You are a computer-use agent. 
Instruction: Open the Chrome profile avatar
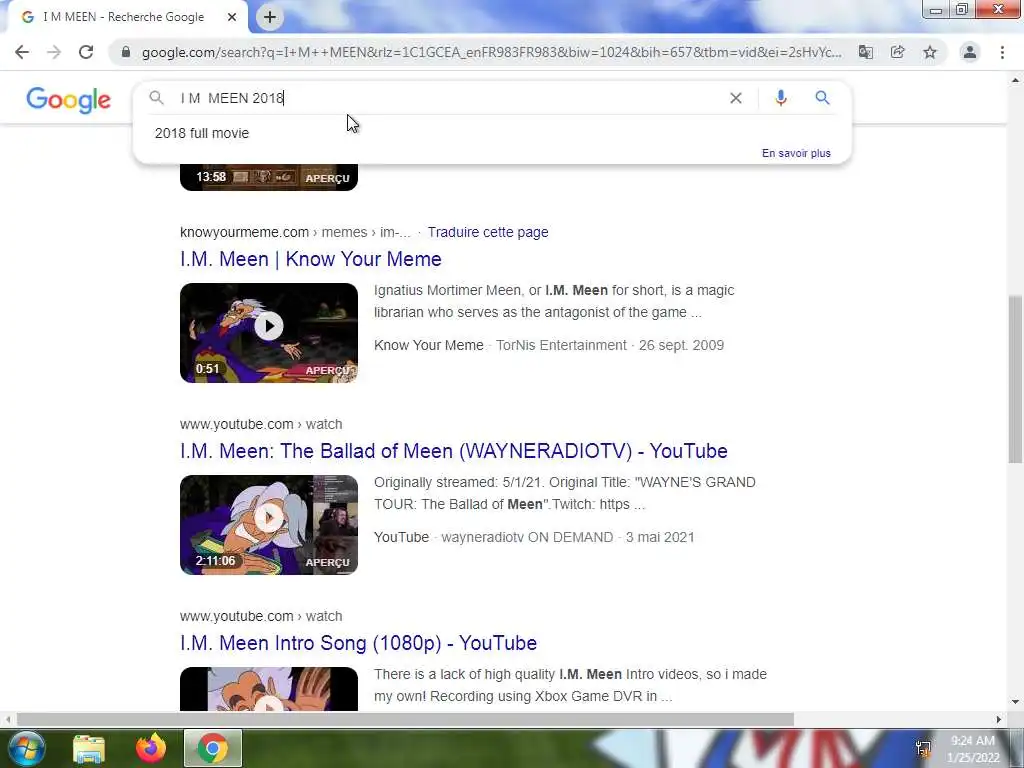[x=970, y=52]
